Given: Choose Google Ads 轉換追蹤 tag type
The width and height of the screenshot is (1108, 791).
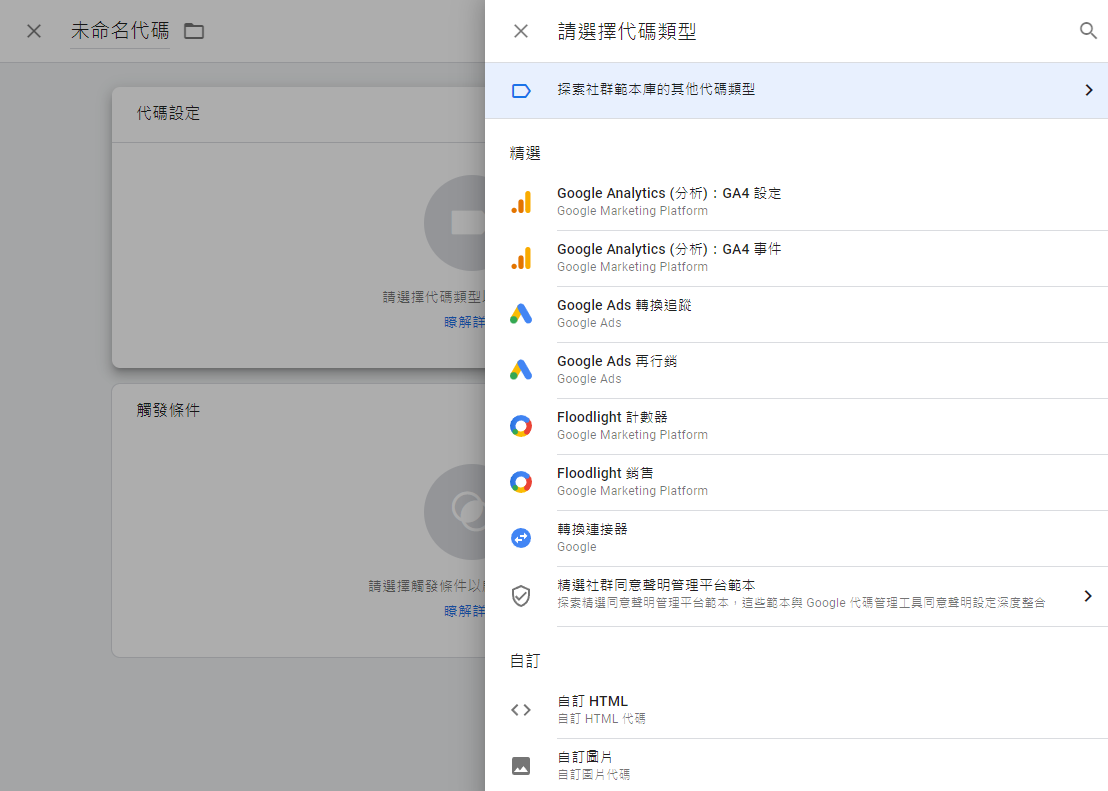Looking at the screenshot, I should pyautogui.click(x=796, y=314).
